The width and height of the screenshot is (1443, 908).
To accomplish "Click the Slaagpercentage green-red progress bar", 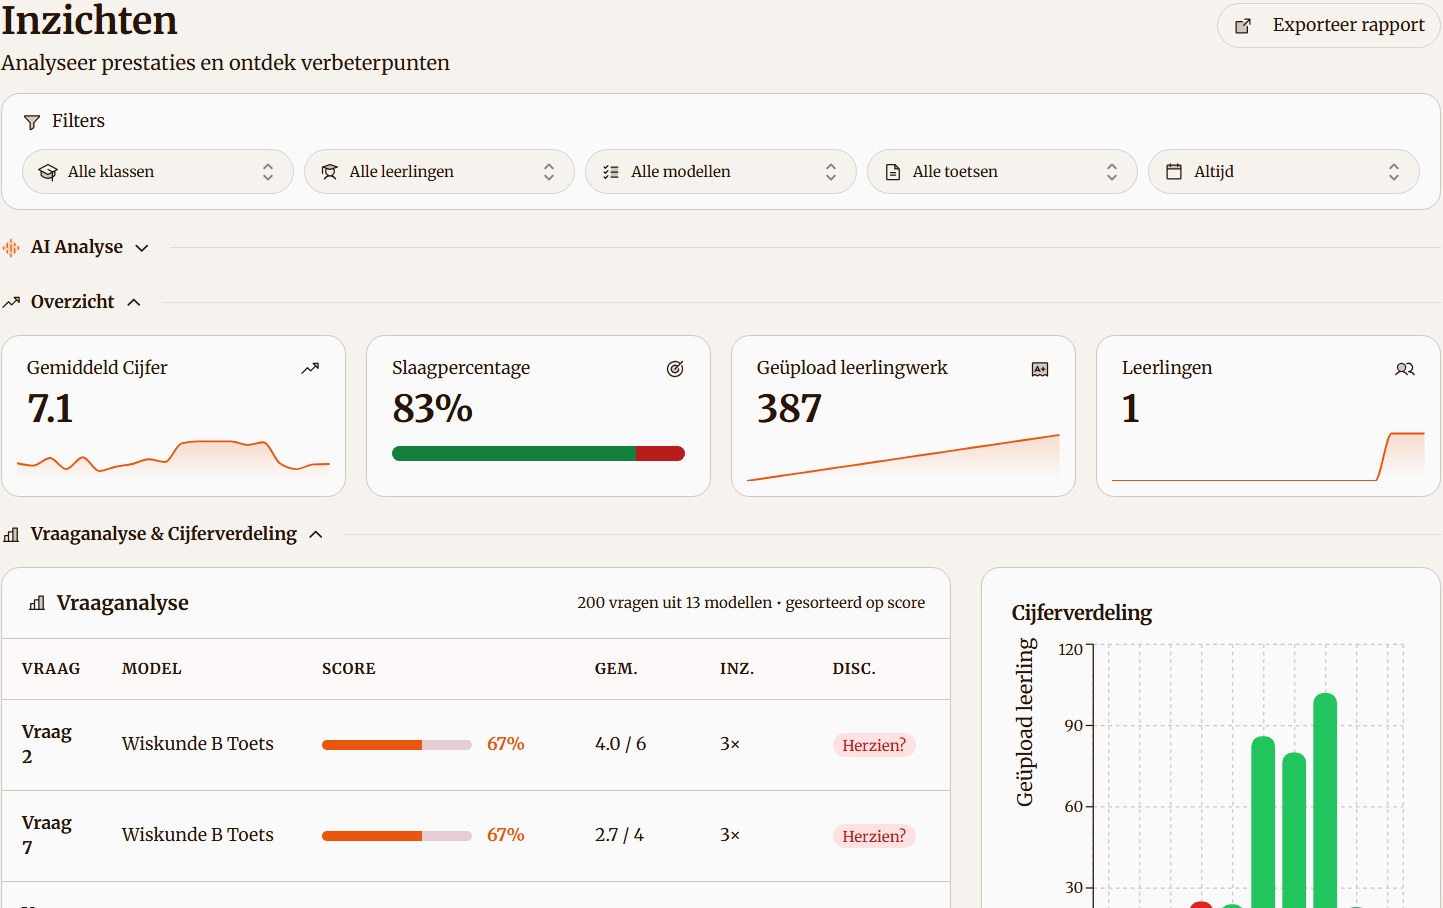I will click(538, 454).
